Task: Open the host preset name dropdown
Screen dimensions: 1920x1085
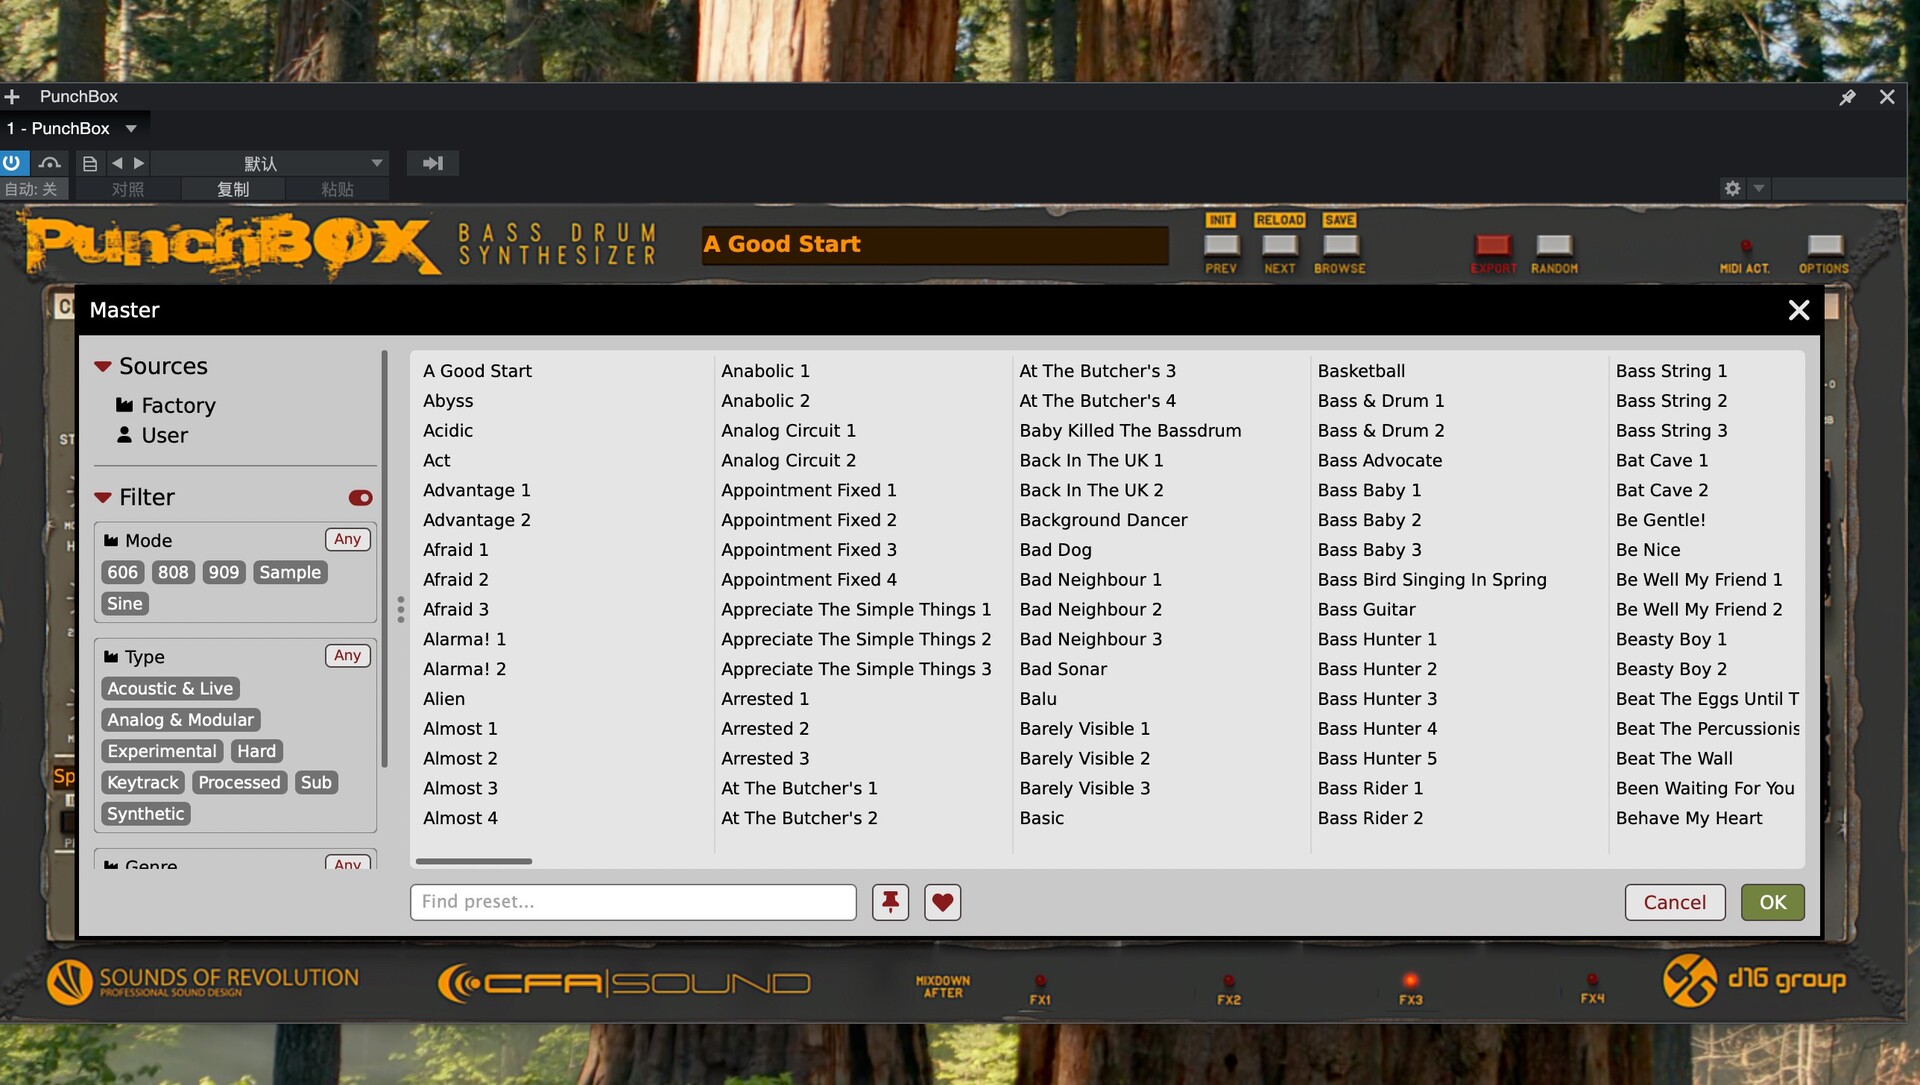Action: (377, 163)
